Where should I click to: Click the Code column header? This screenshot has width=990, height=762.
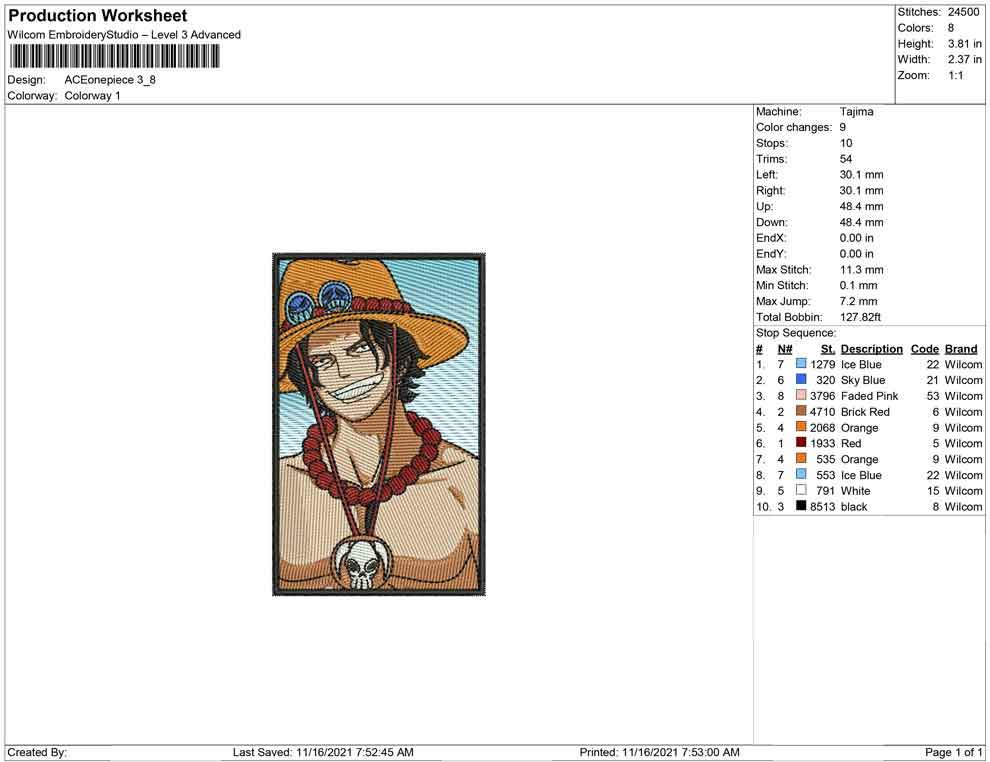924,349
